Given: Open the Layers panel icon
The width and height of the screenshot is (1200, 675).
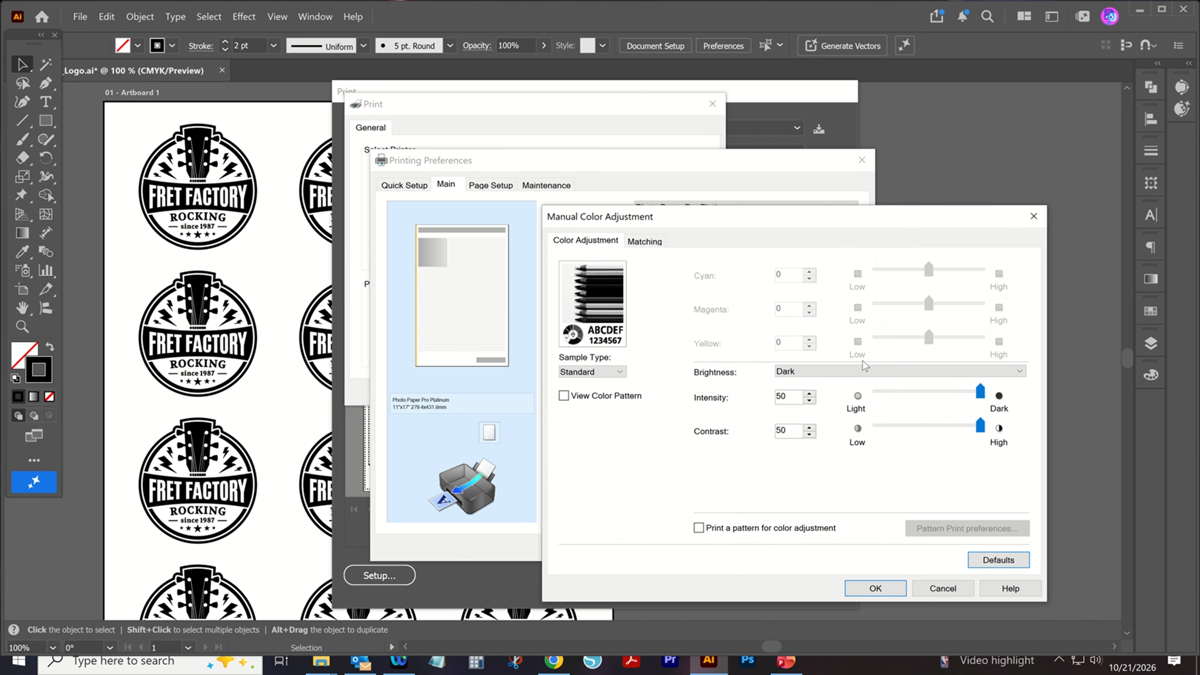Looking at the screenshot, I should coord(1151,343).
